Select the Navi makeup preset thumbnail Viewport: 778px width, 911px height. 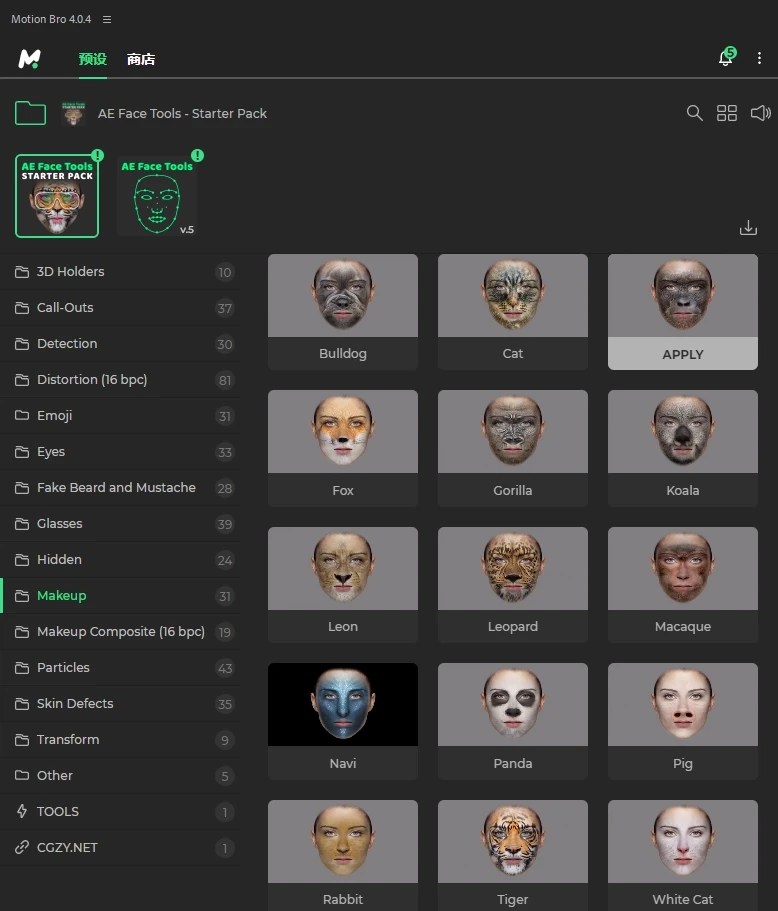pos(343,705)
